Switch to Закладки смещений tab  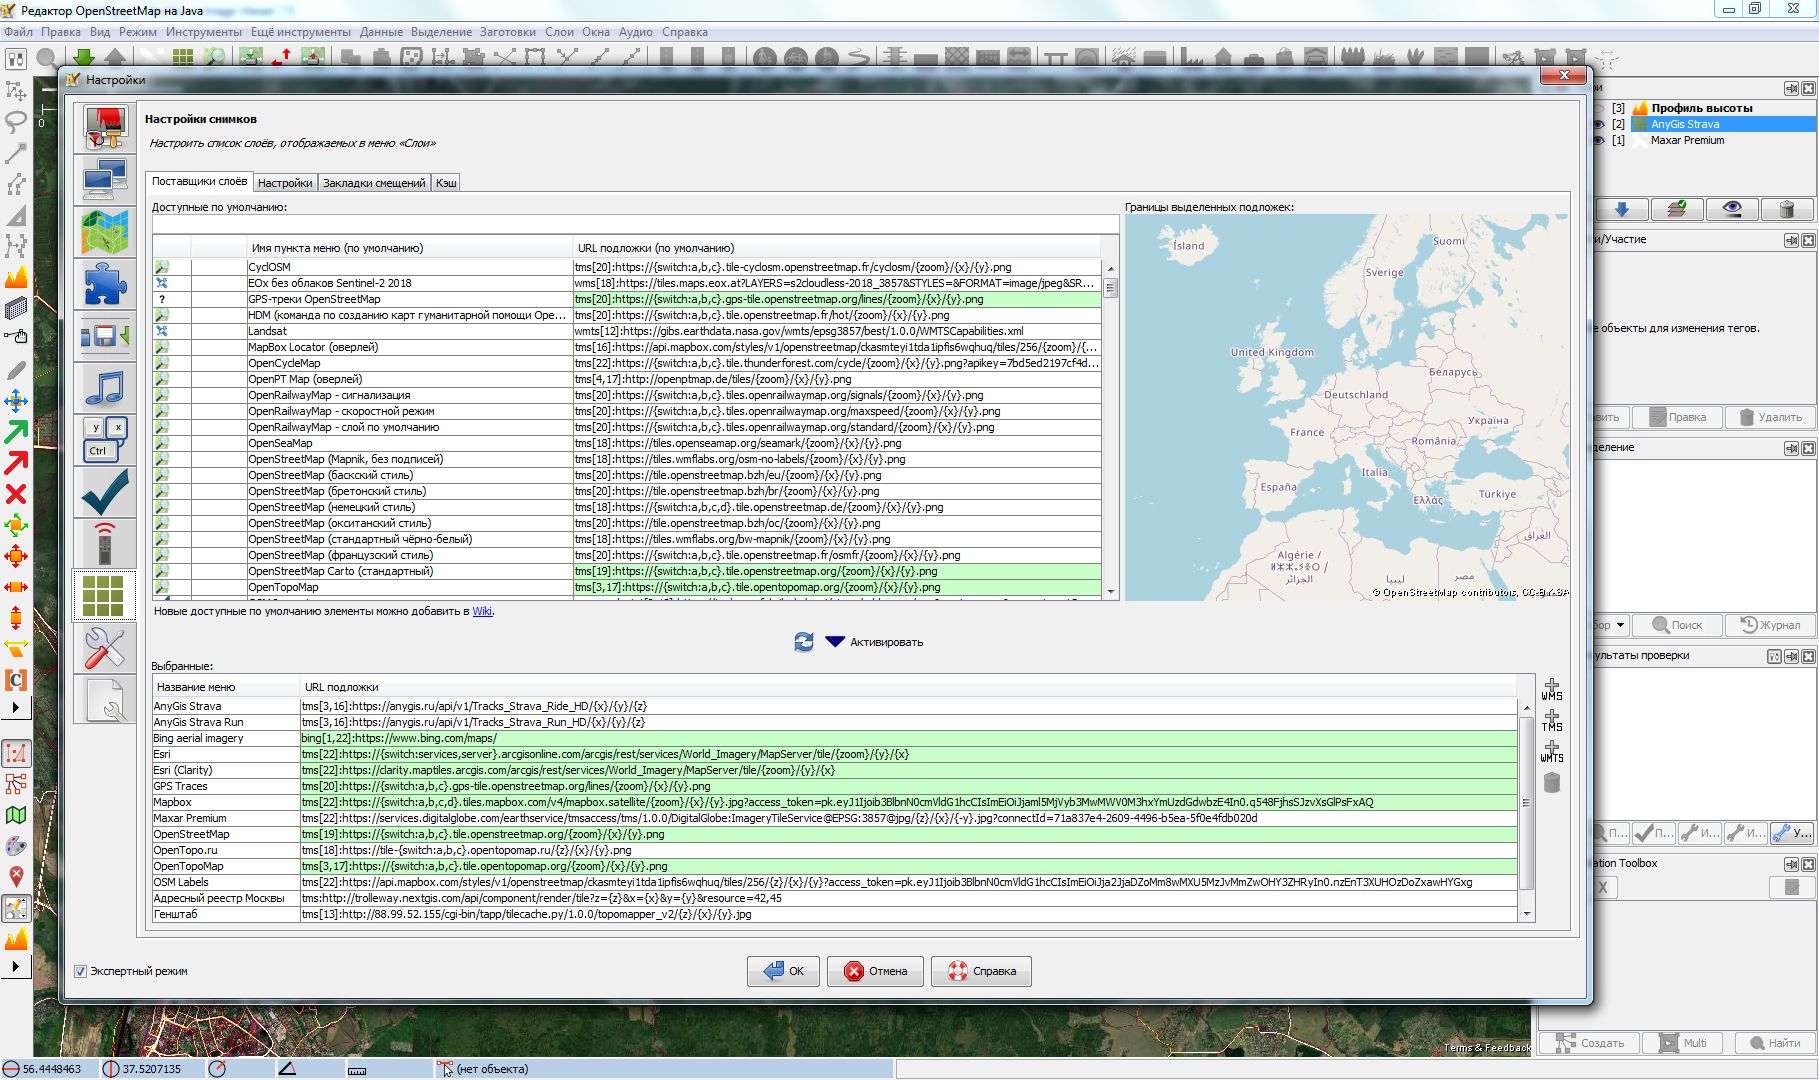374,183
